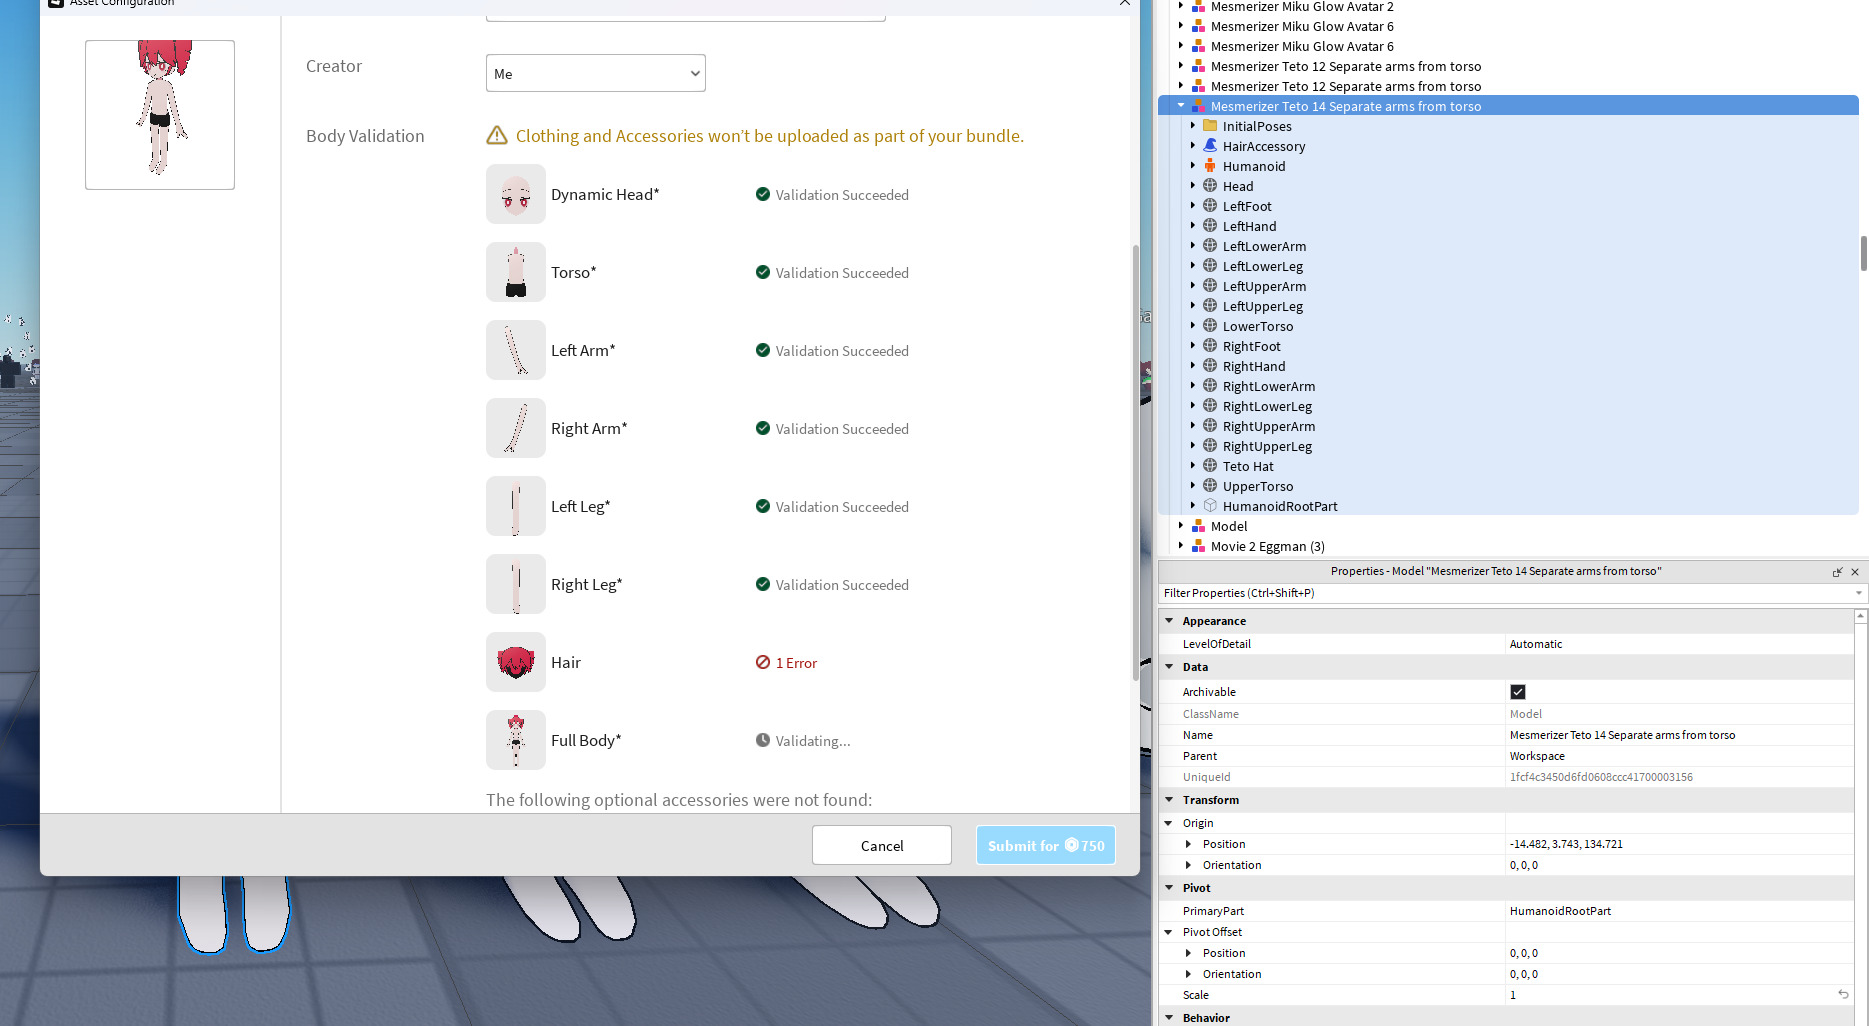Collapse the Appearance section in Properties

click(1169, 620)
